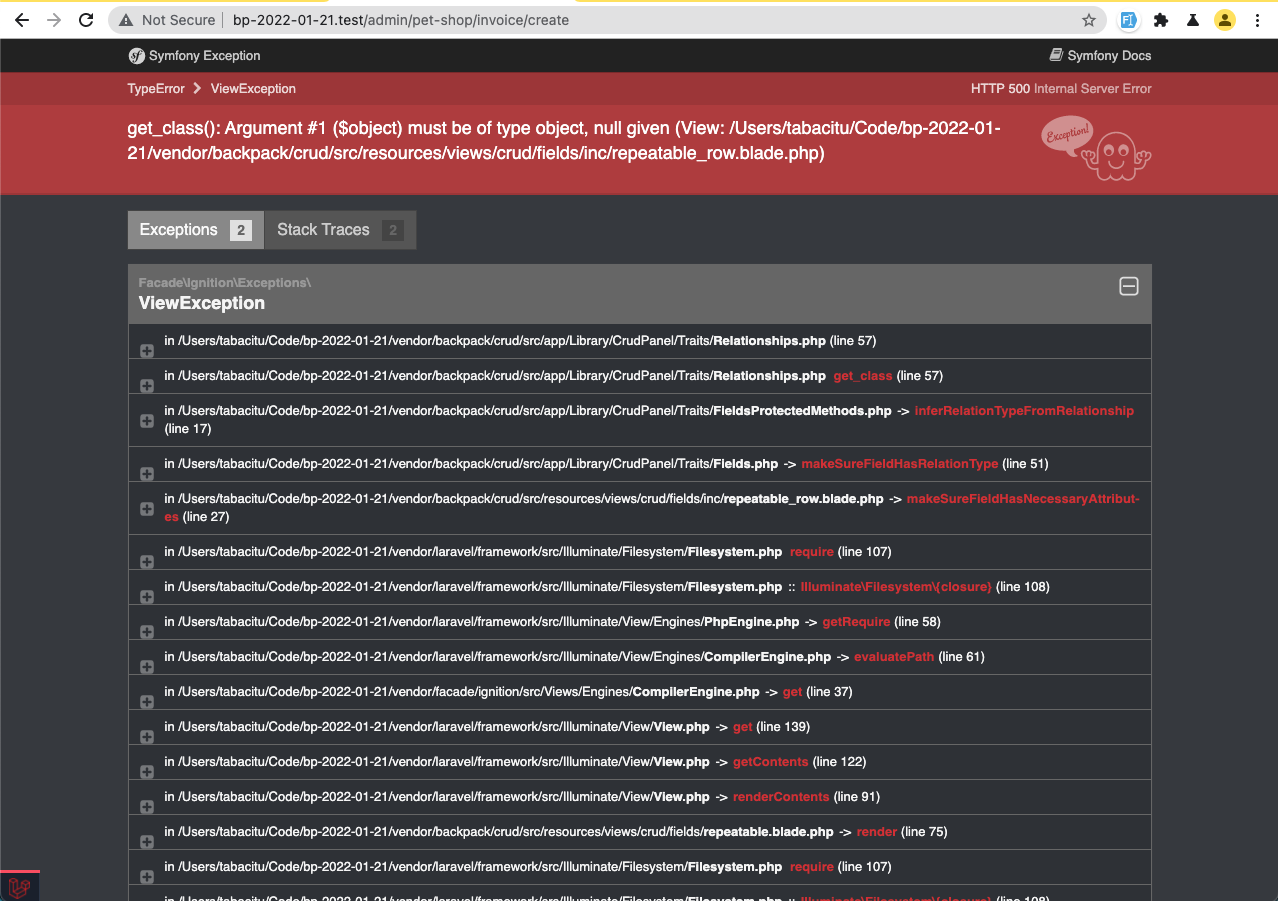This screenshot has height=901, width=1278.
Task: Select the Exceptions tab
Action: pyautogui.click(x=178, y=229)
